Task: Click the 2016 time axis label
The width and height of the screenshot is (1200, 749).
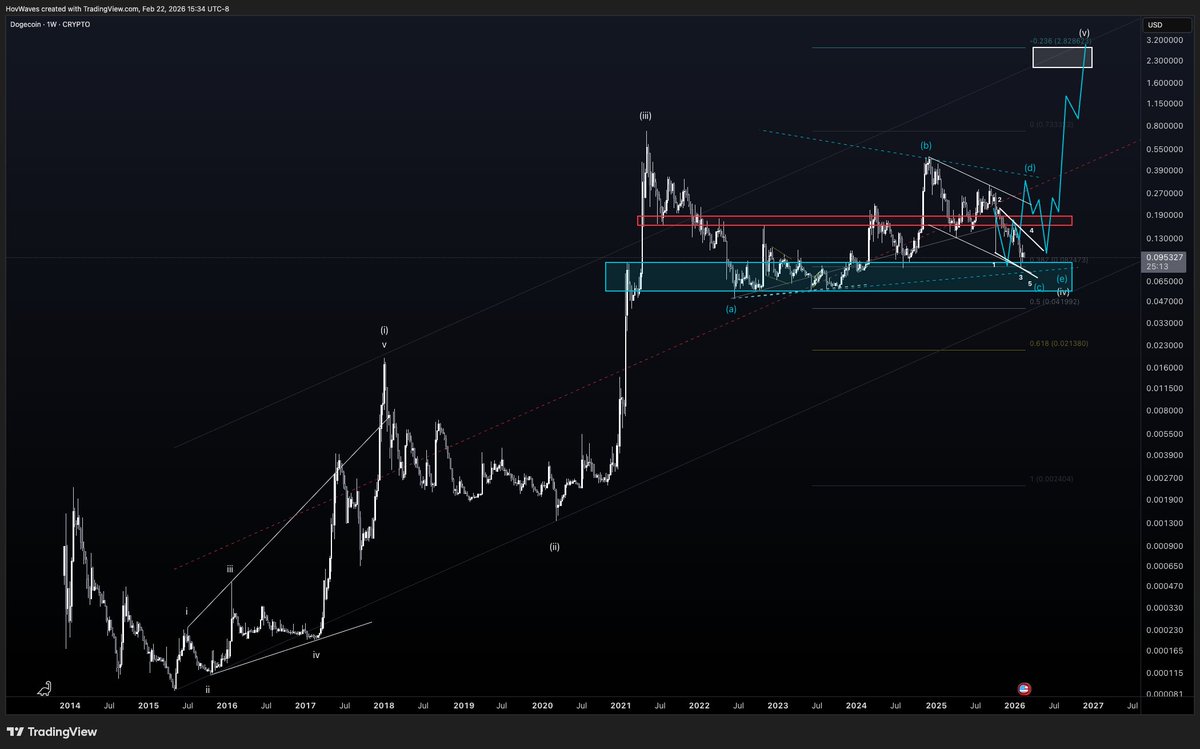Action: (x=227, y=705)
